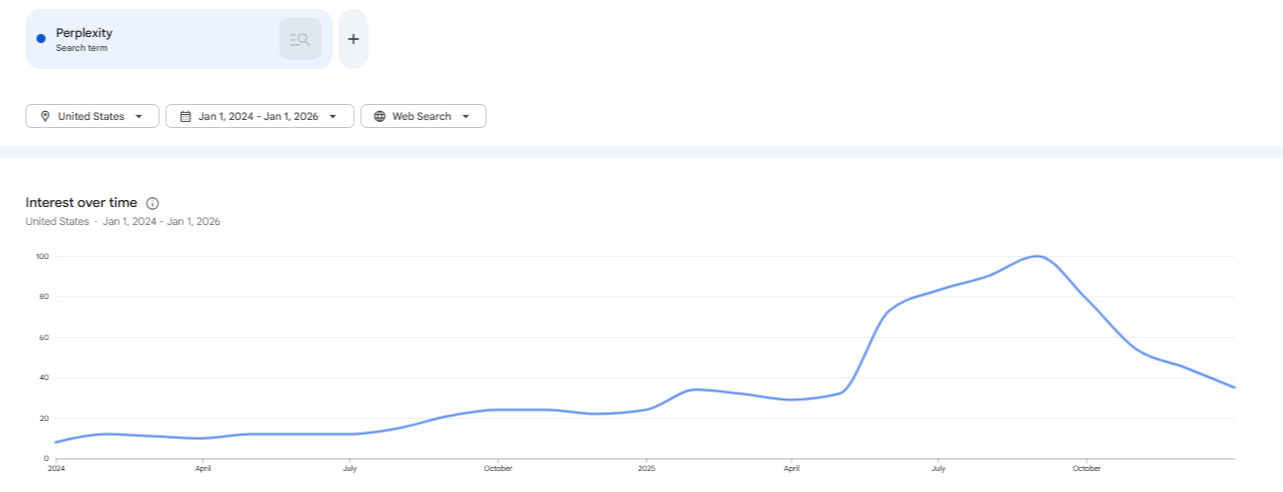Click the Perplexity search term text
Viewport: 1283px width, 492px height.
[x=84, y=33]
